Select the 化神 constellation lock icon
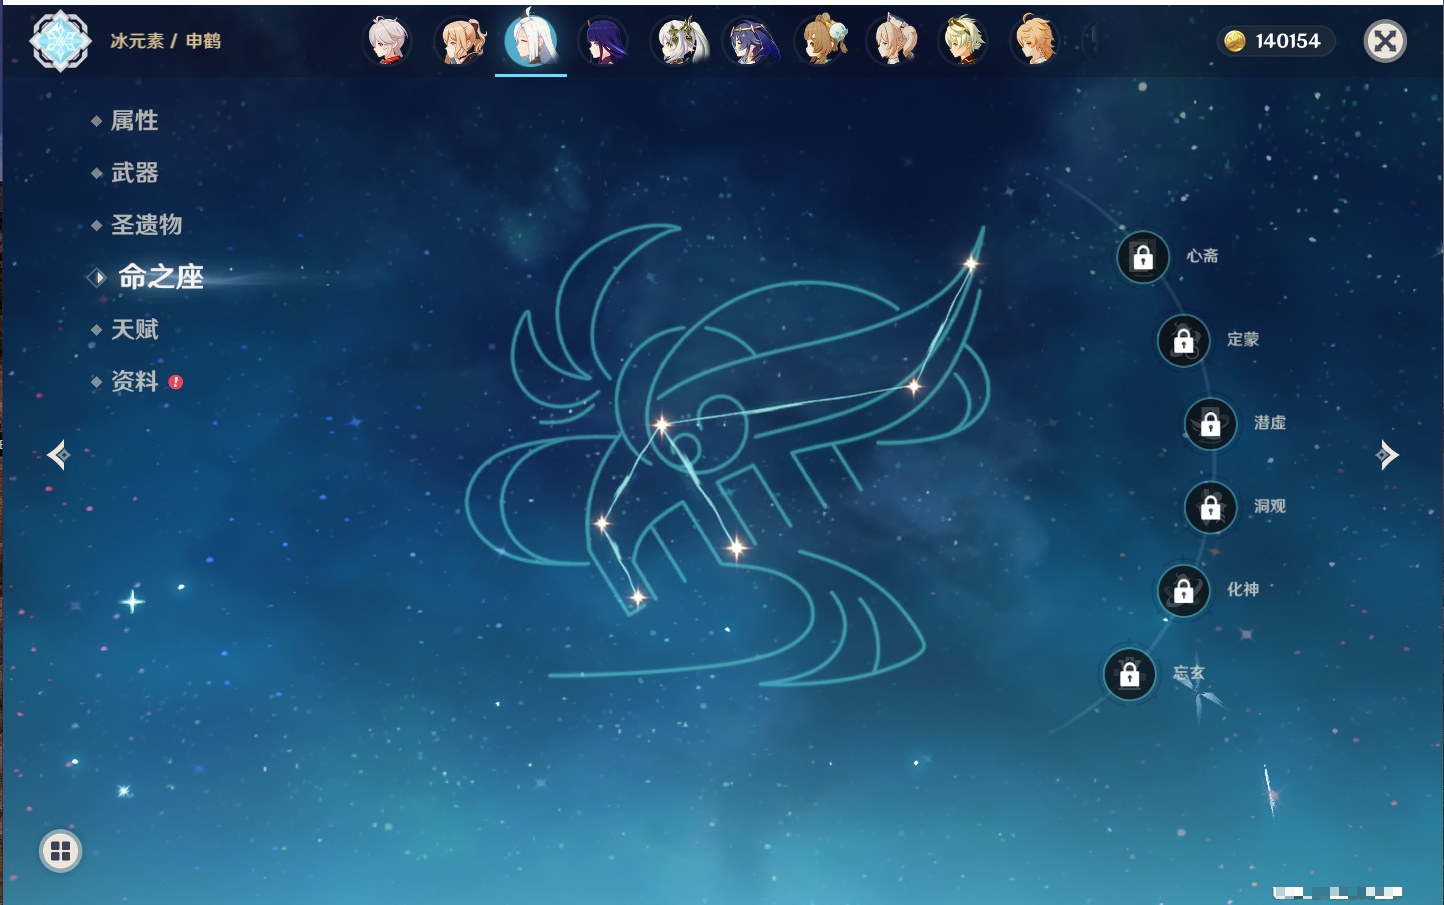 click(x=1183, y=591)
